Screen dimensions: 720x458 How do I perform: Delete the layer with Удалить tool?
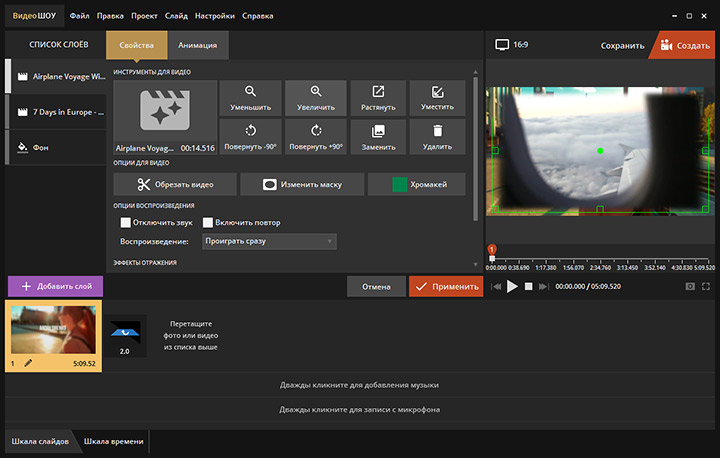pos(437,136)
